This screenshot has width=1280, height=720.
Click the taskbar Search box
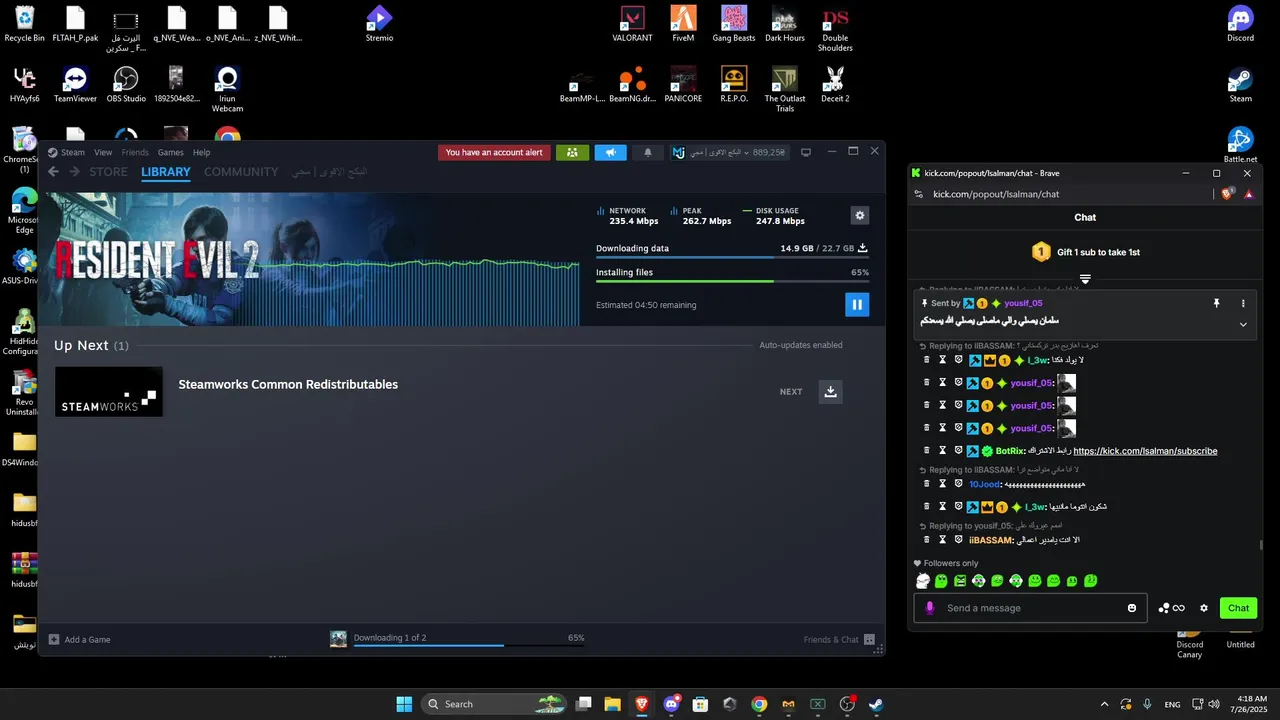tap(493, 704)
